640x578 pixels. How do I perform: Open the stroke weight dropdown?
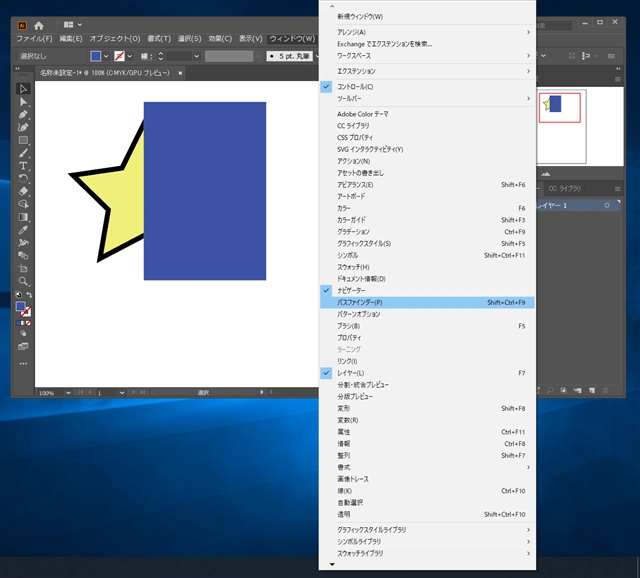pyautogui.click(x=197, y=56)
